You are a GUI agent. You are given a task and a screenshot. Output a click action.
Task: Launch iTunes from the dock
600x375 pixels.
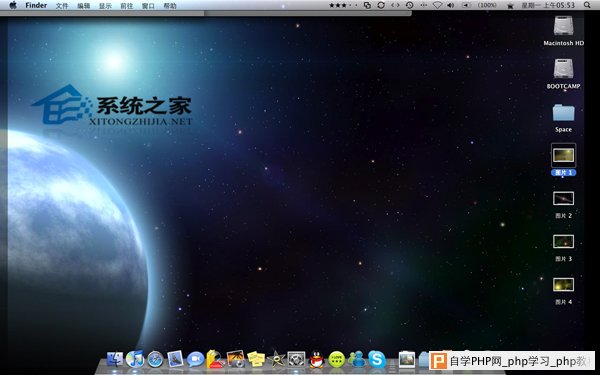(x=135, y=359)
